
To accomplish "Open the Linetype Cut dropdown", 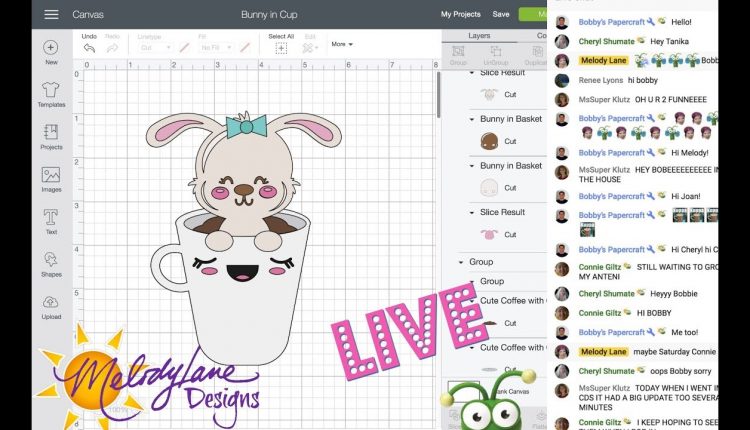I will point(154,48).
